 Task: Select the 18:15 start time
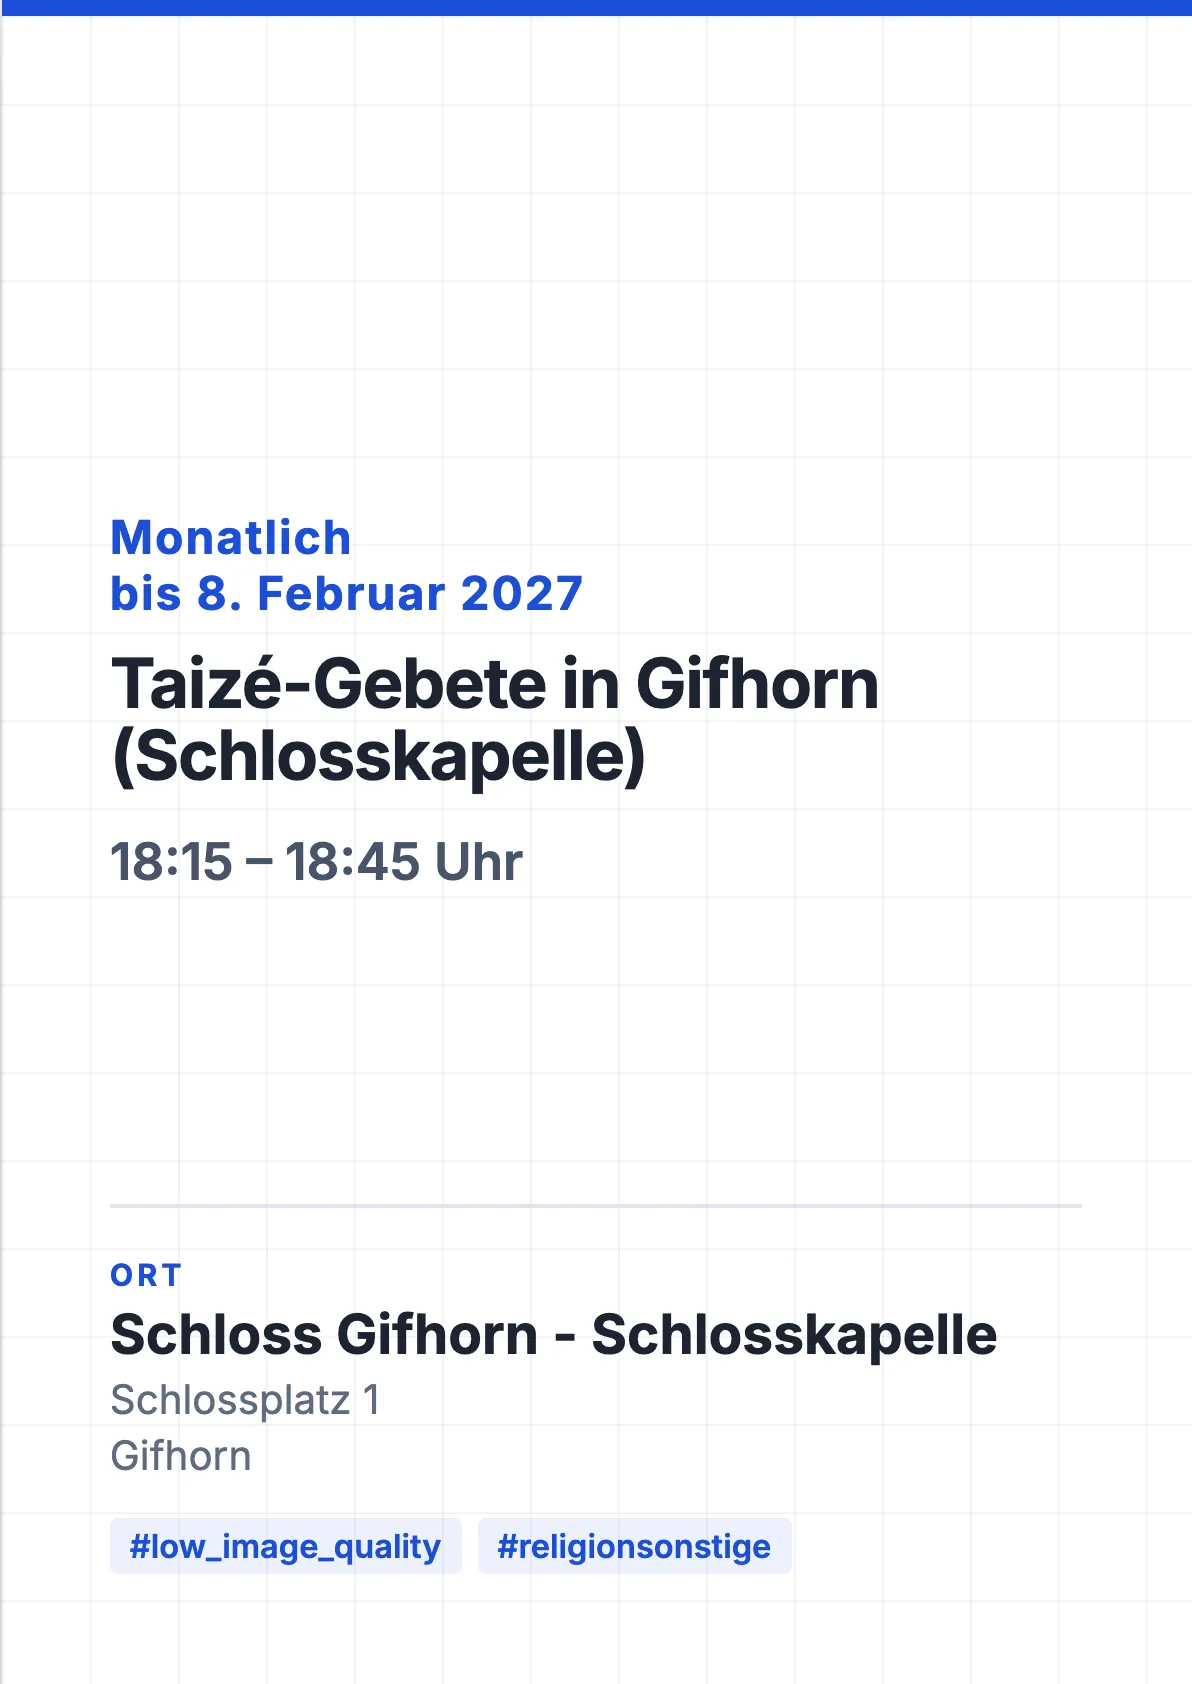coord(171,862)
